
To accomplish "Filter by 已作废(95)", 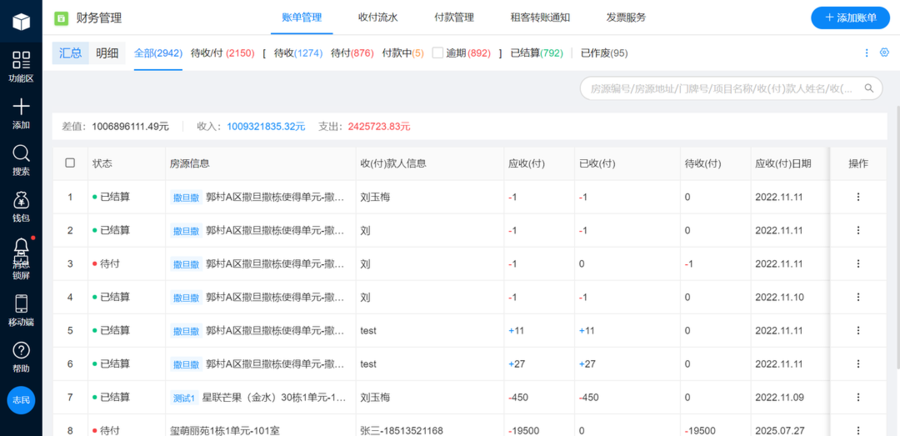I will pyautogui.click(x=604, y=53).
